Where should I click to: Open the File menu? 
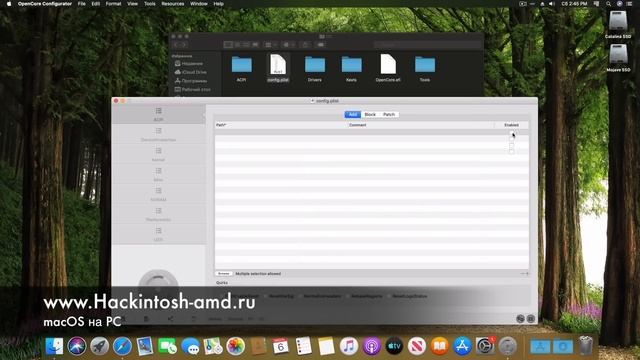point(82,4)
